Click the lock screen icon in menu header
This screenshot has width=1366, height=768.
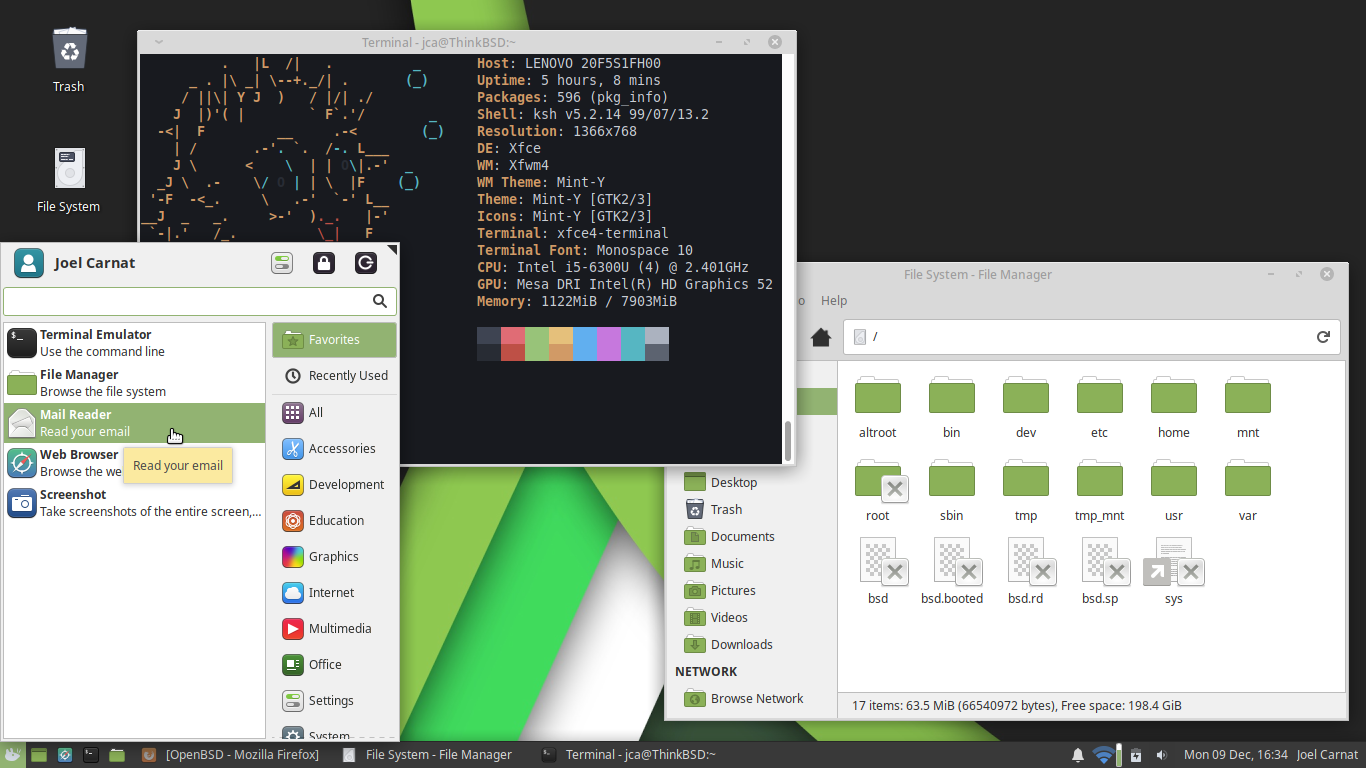click(323, 263)
